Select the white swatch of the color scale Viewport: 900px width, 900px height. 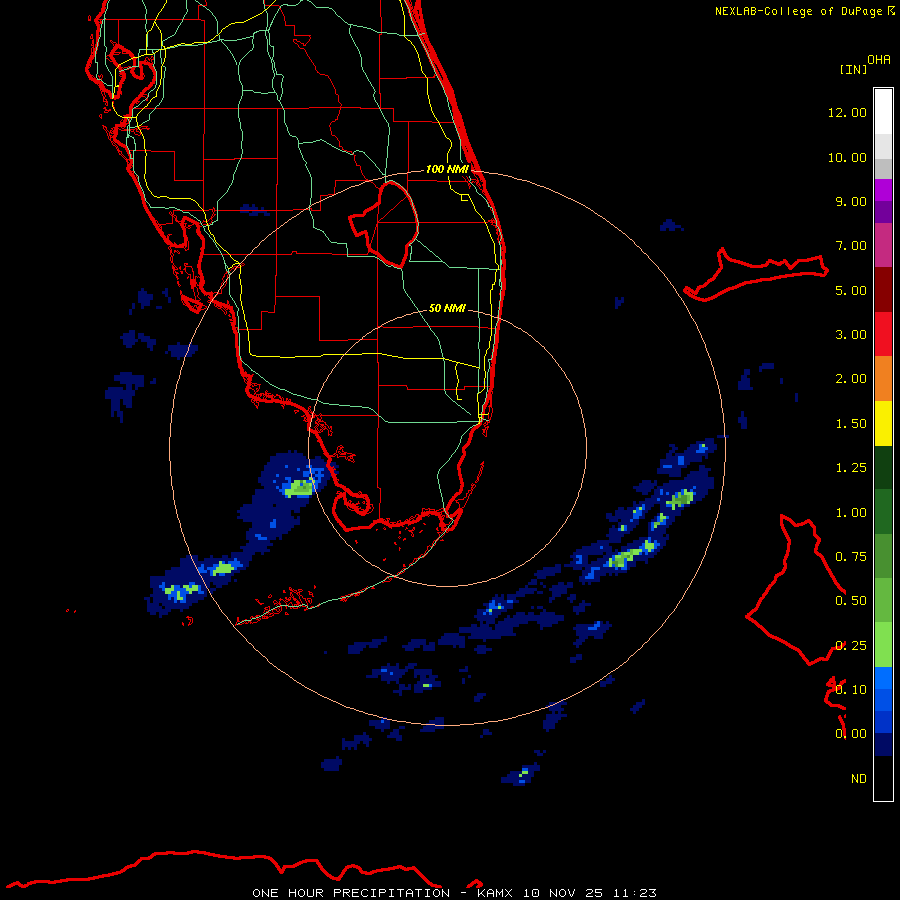(x=883, y=112)
